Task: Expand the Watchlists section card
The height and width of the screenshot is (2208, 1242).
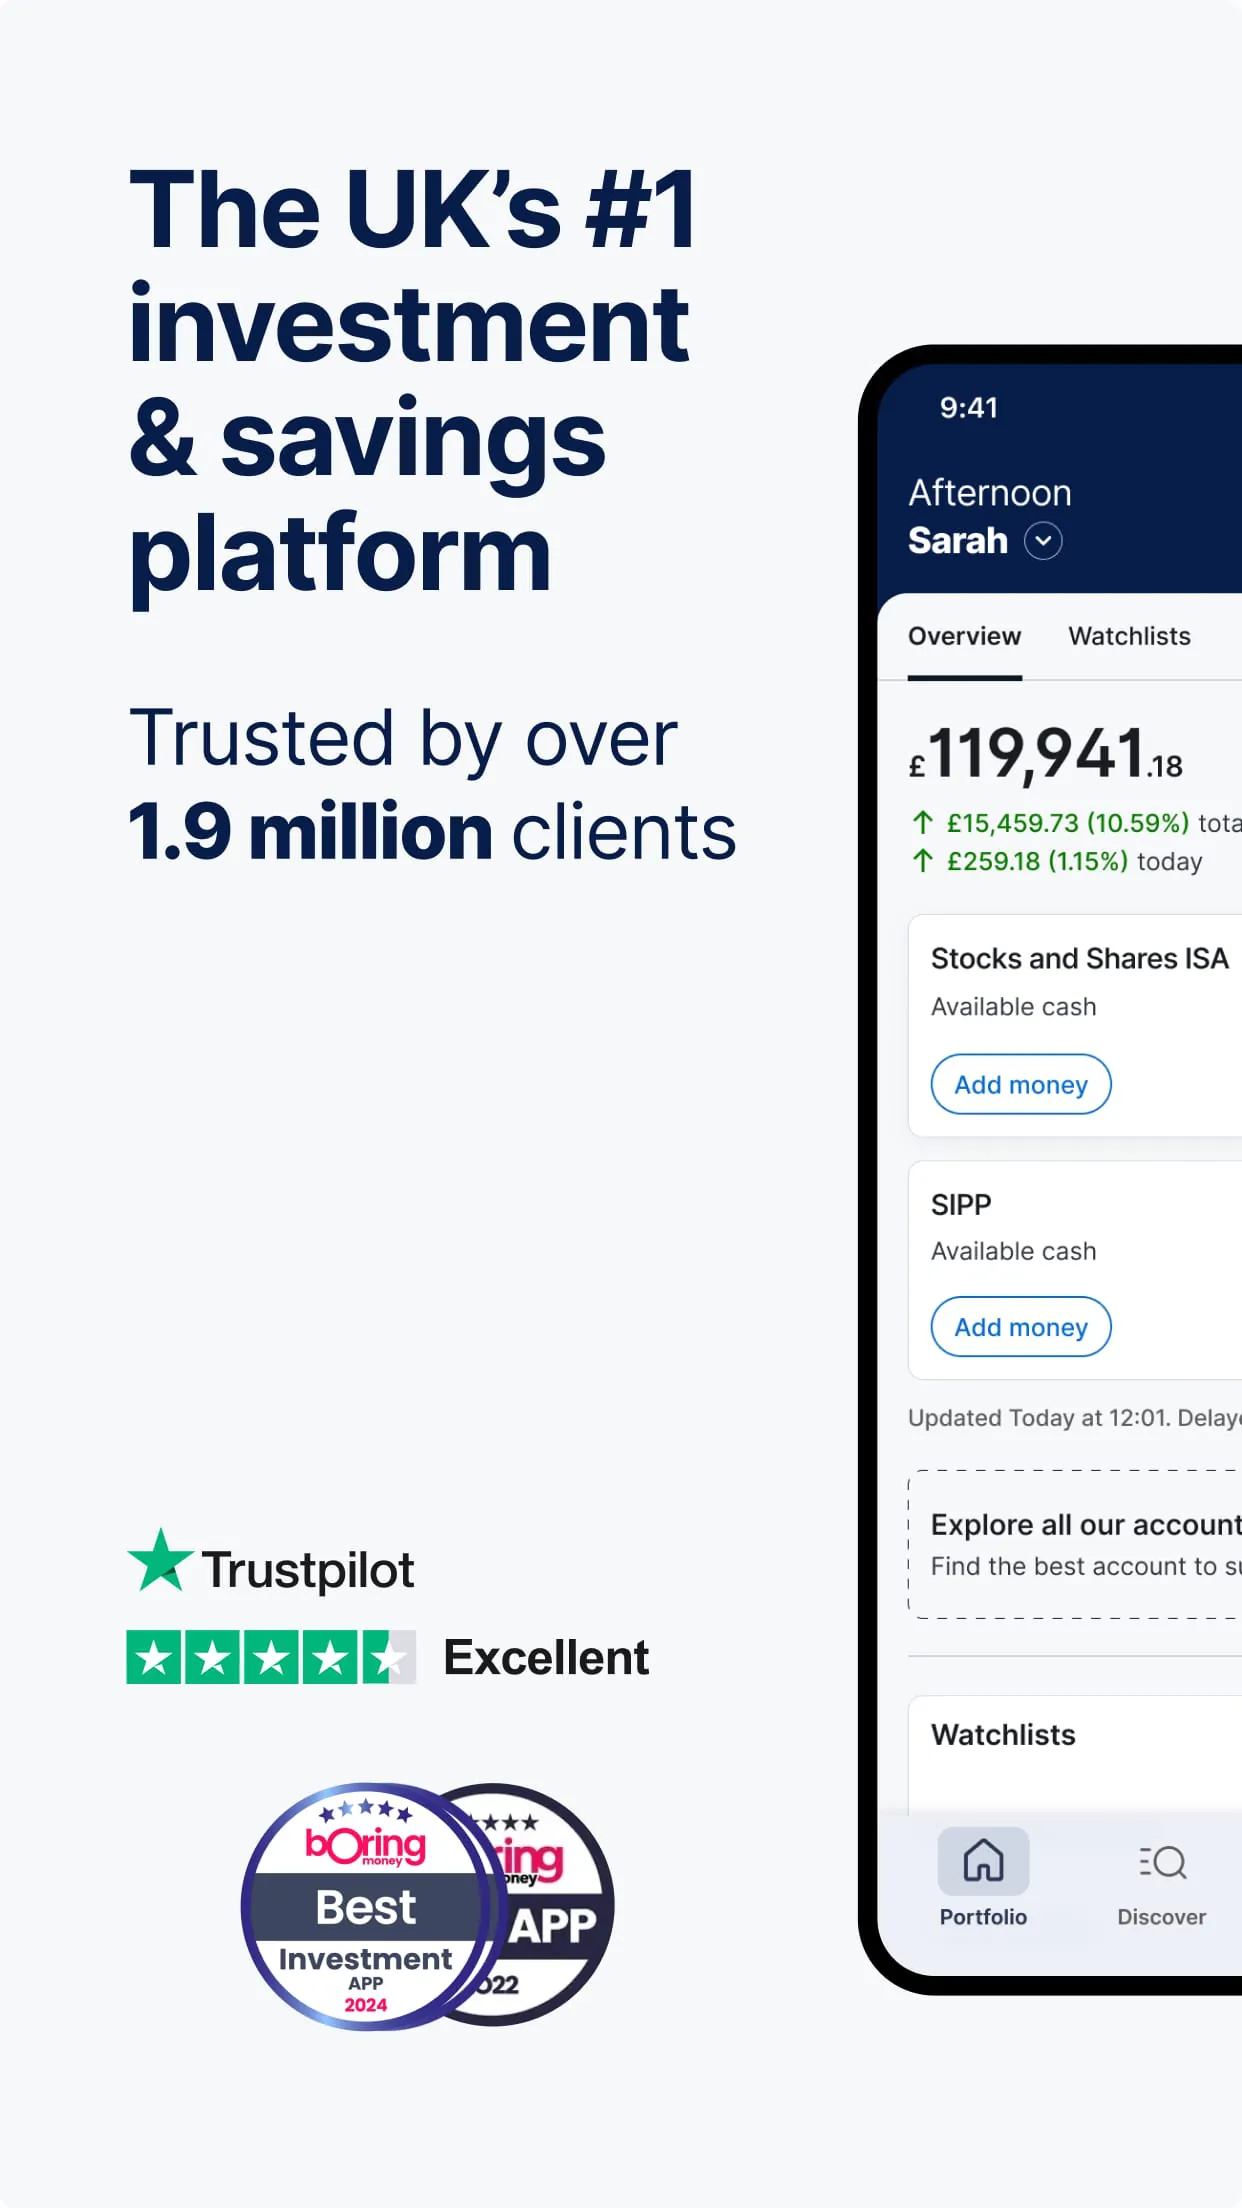Action: [x=1003, y=1735]
